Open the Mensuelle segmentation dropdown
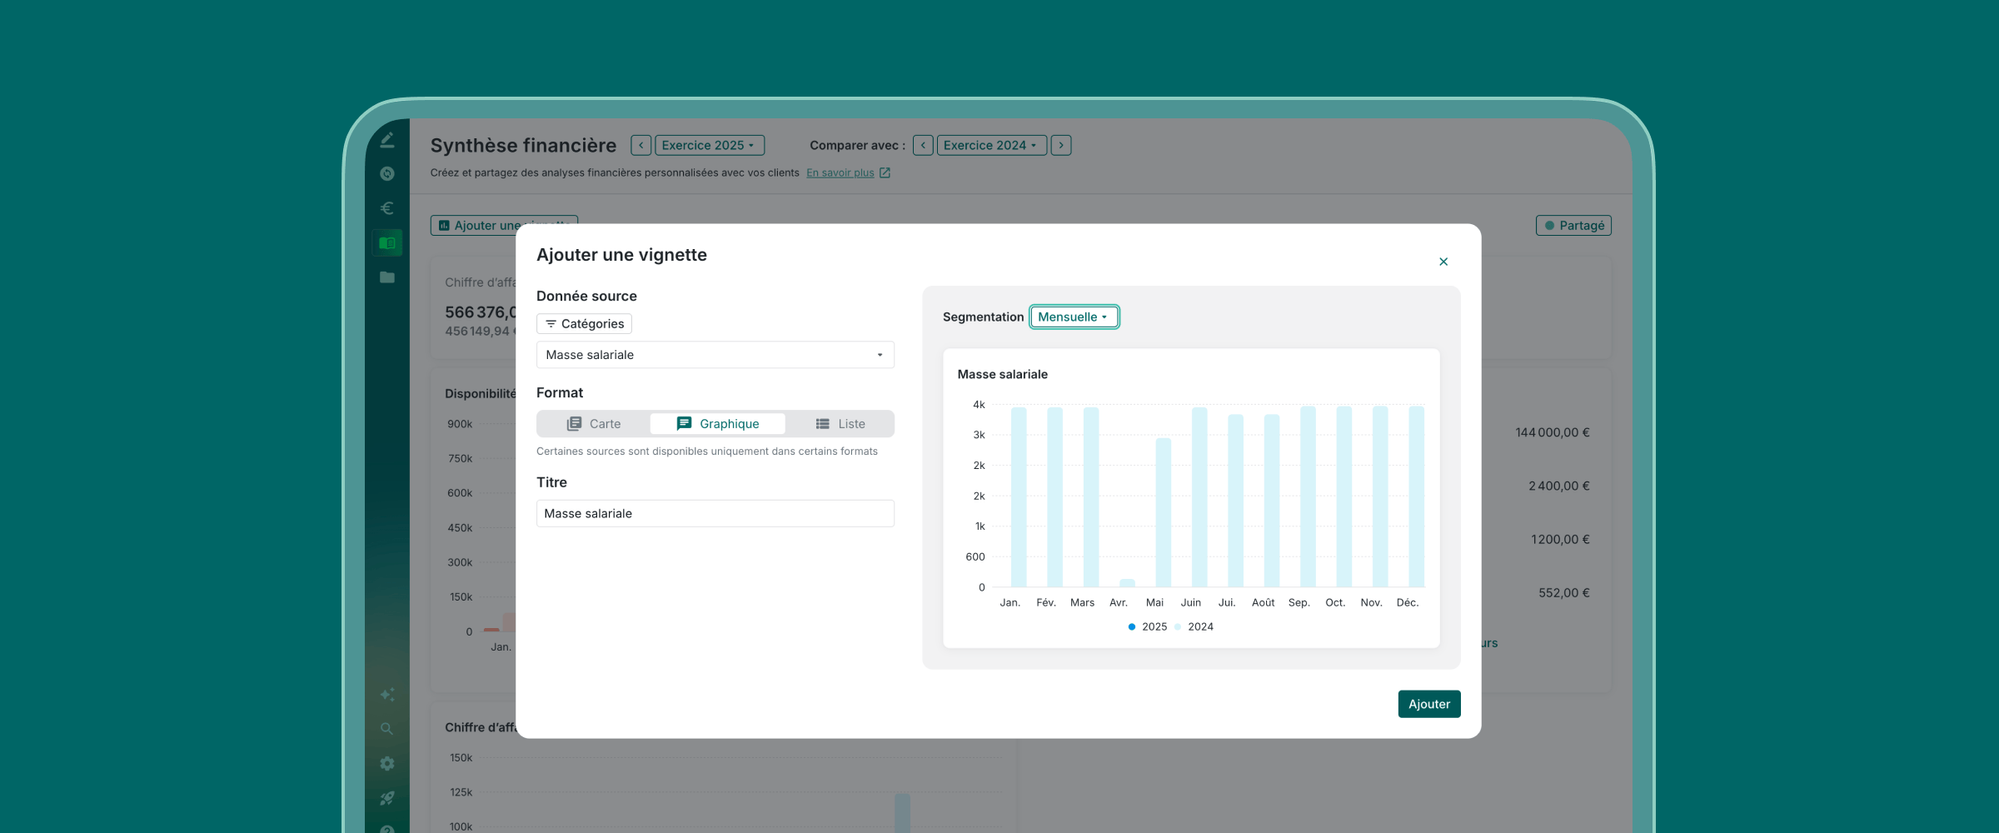Image resolution: width=1999 pixels, height=833 pixels. (1073, 317)
